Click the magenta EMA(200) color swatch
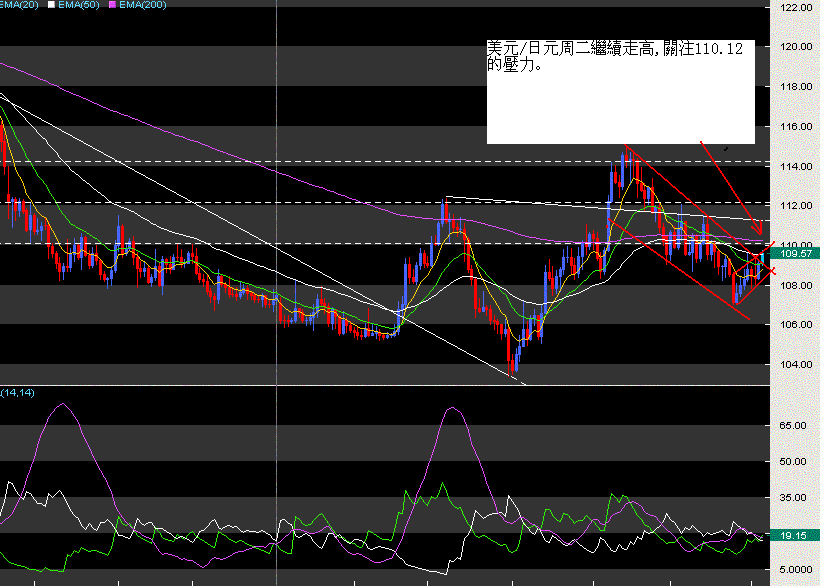This screenshot has width=820, height=586. 112,5
